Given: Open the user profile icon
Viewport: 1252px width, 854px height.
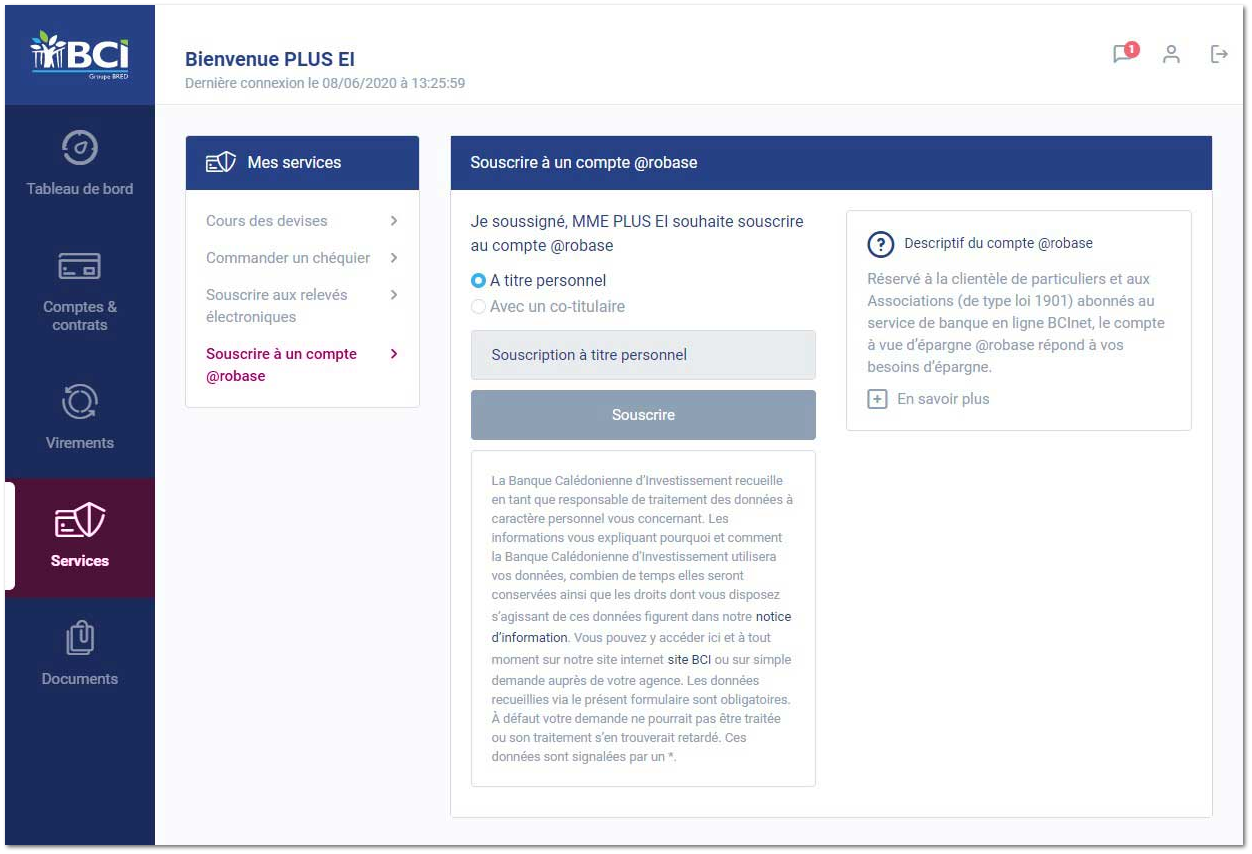Looking at the screenshot, I should 1171,54.
